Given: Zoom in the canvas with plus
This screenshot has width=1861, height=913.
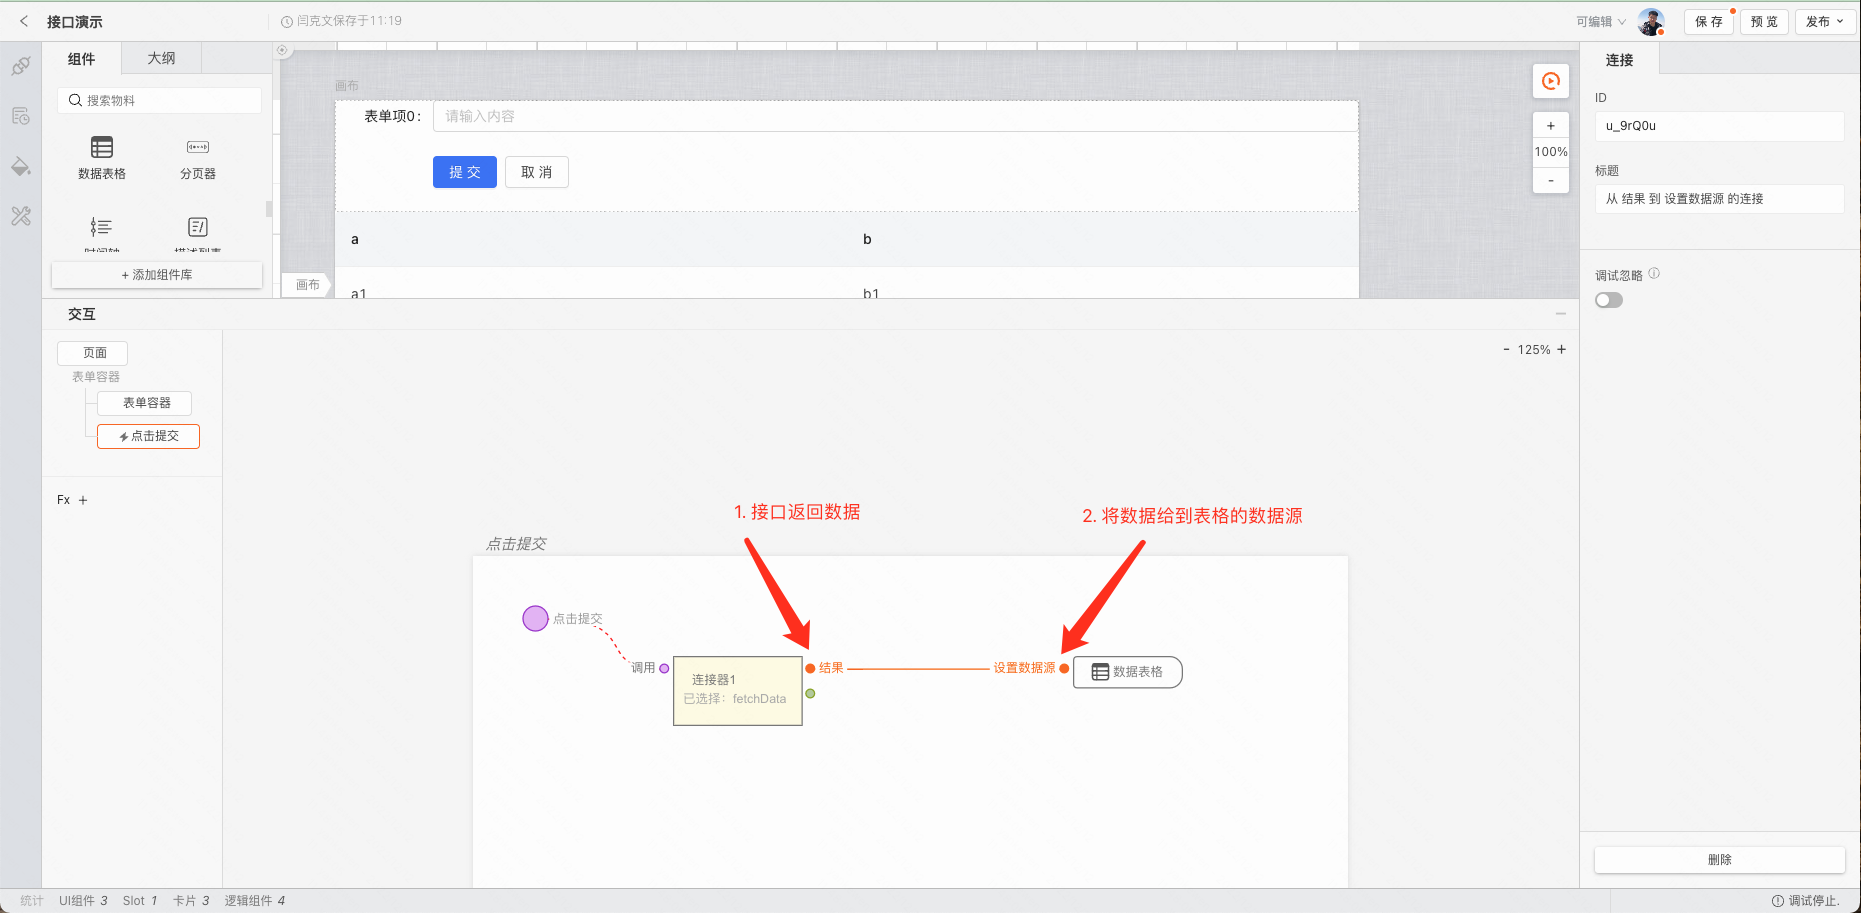Looking at the screenshot, I should (x=1551, y=126).
